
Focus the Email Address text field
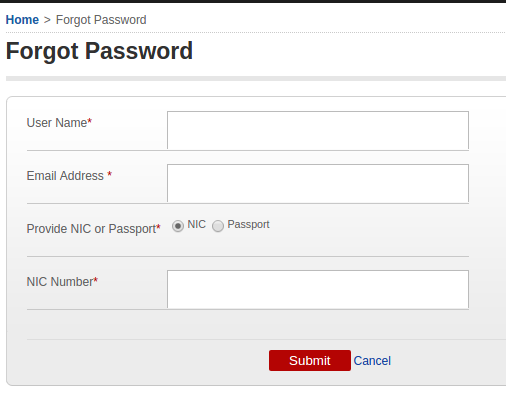click(318, 183)
